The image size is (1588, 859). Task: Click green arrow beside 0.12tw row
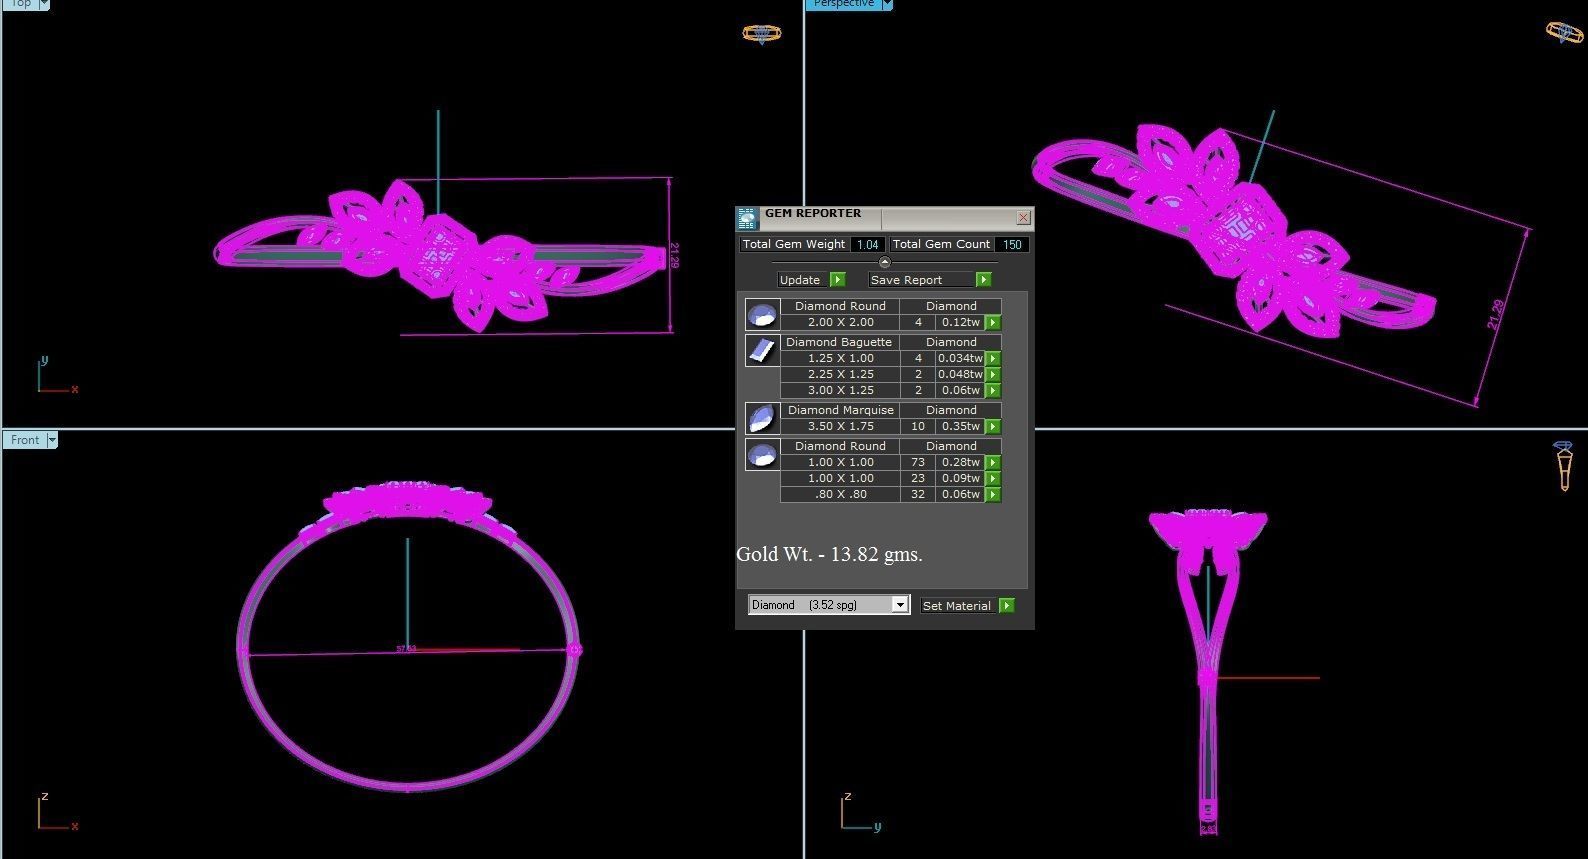click(993, 322)
